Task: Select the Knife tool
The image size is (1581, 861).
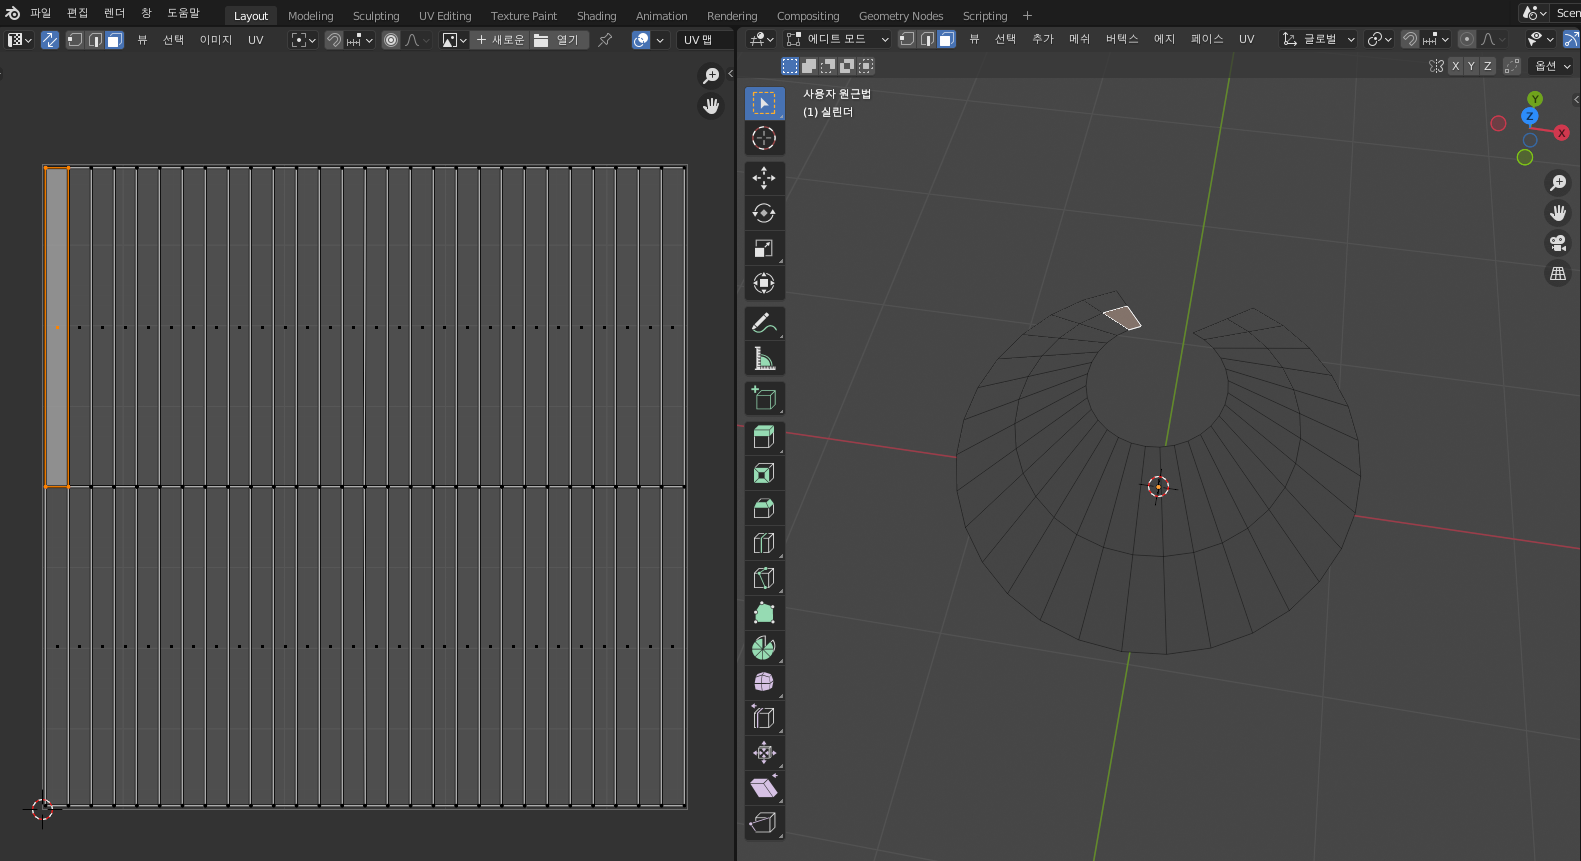Action: tap(764, 578)
